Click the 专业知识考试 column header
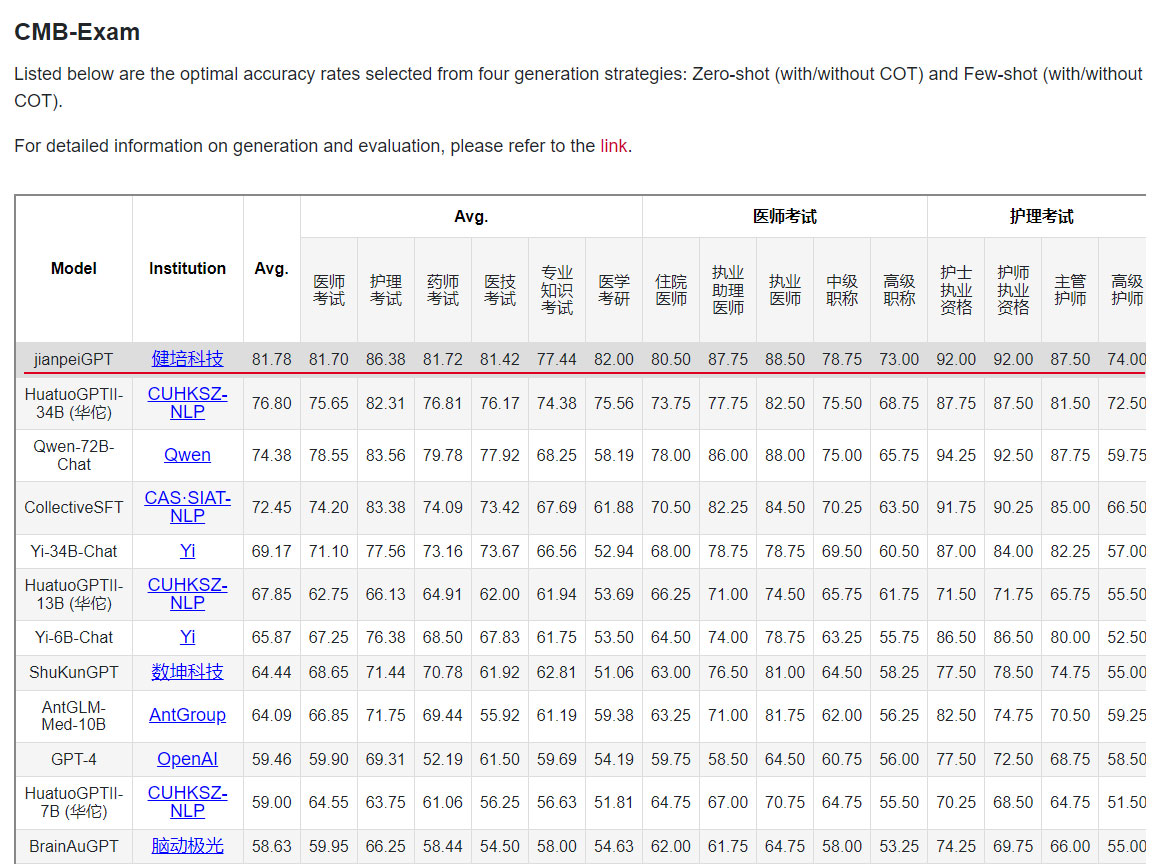1164x864 pixels. (x=557, y=290)
